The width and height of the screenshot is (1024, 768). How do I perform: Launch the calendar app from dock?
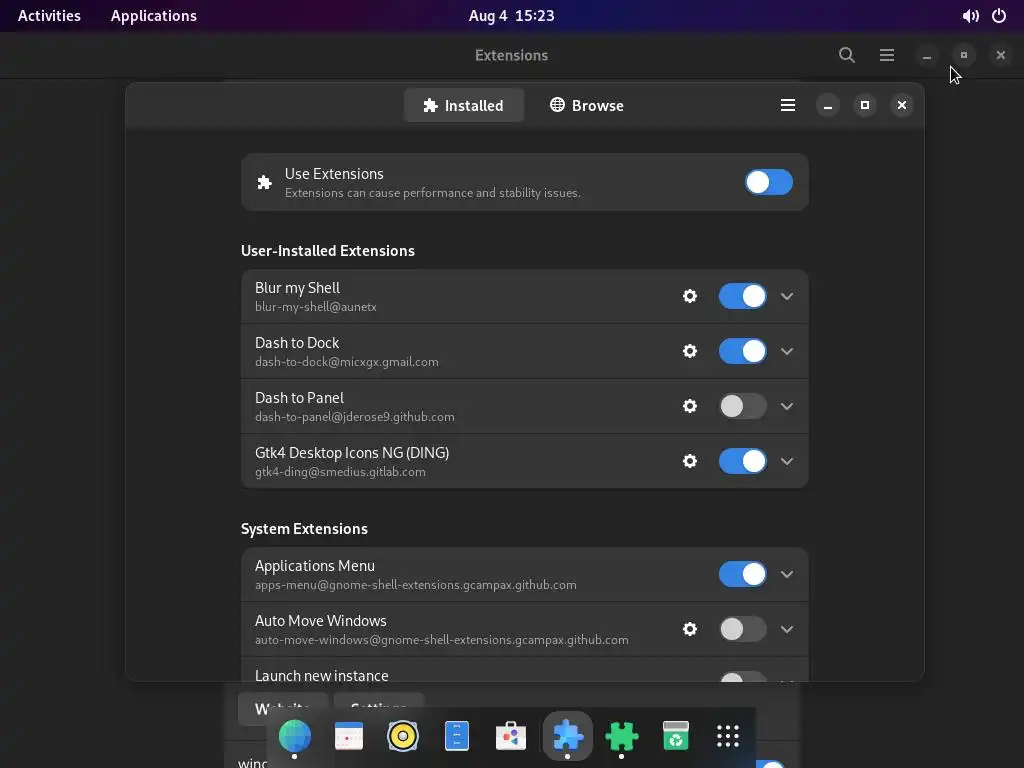(x=349, y=736)
